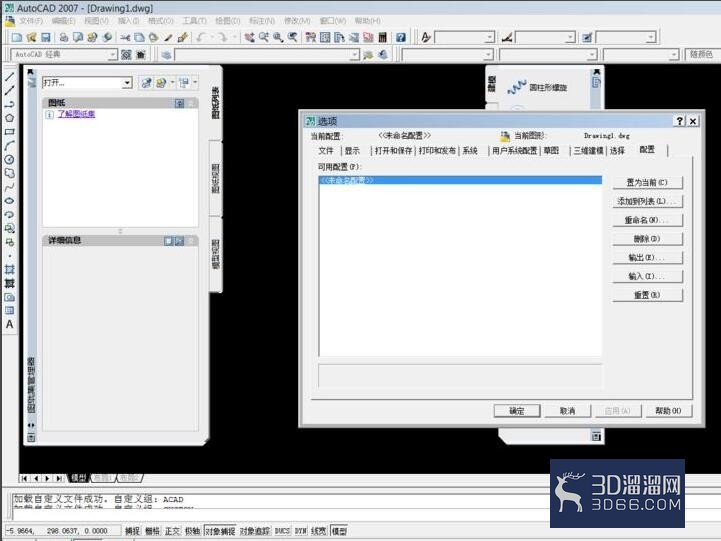Viewport: 721px width, 541px height.
Task: Toggle 极轴 polar tracking in status bar
Action: 193,531
